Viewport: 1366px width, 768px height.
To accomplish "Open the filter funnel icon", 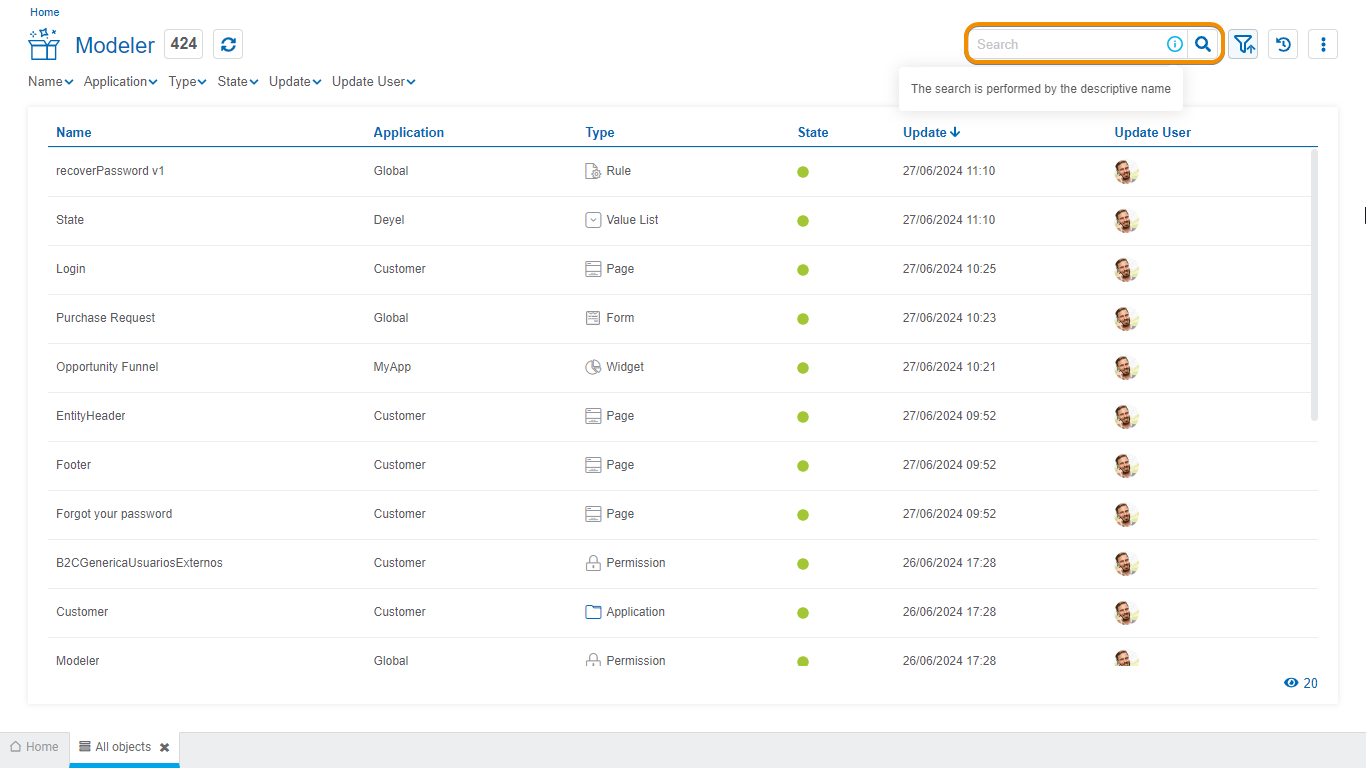I will click(1243, 44).
